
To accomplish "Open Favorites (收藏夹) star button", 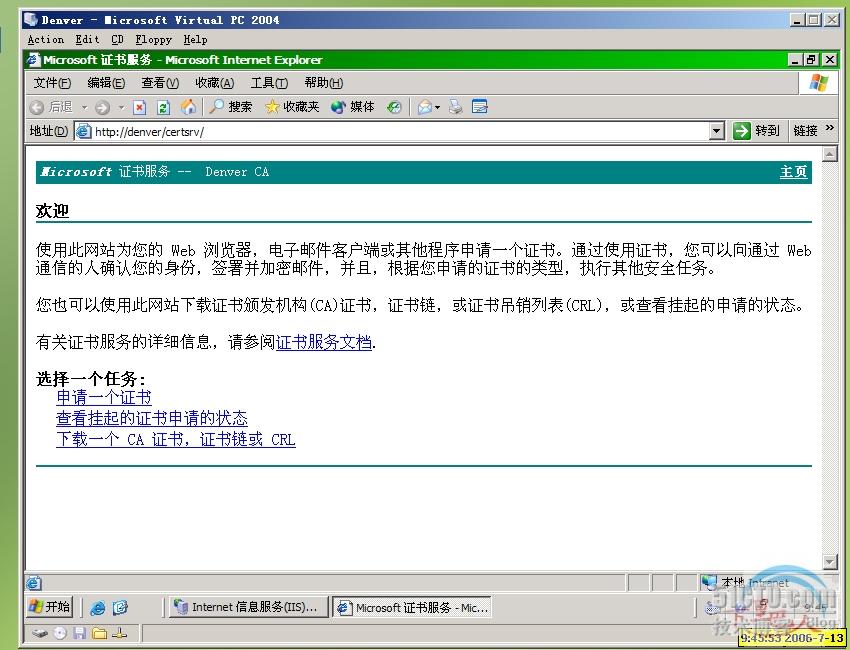I will [292, 107].
